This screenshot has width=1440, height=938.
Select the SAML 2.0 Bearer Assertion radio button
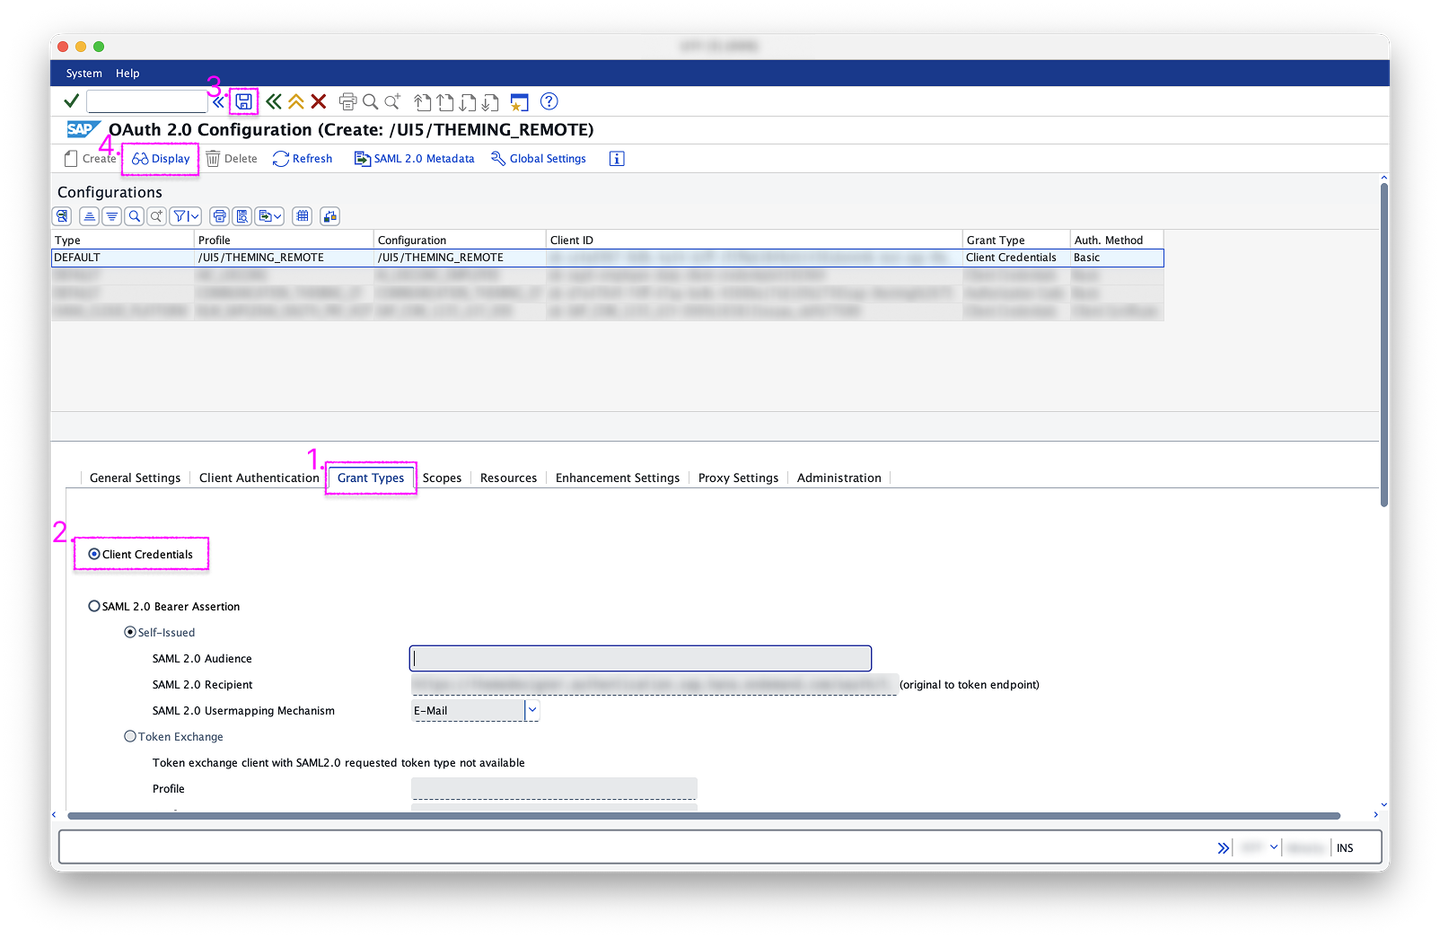pos(94,606)
